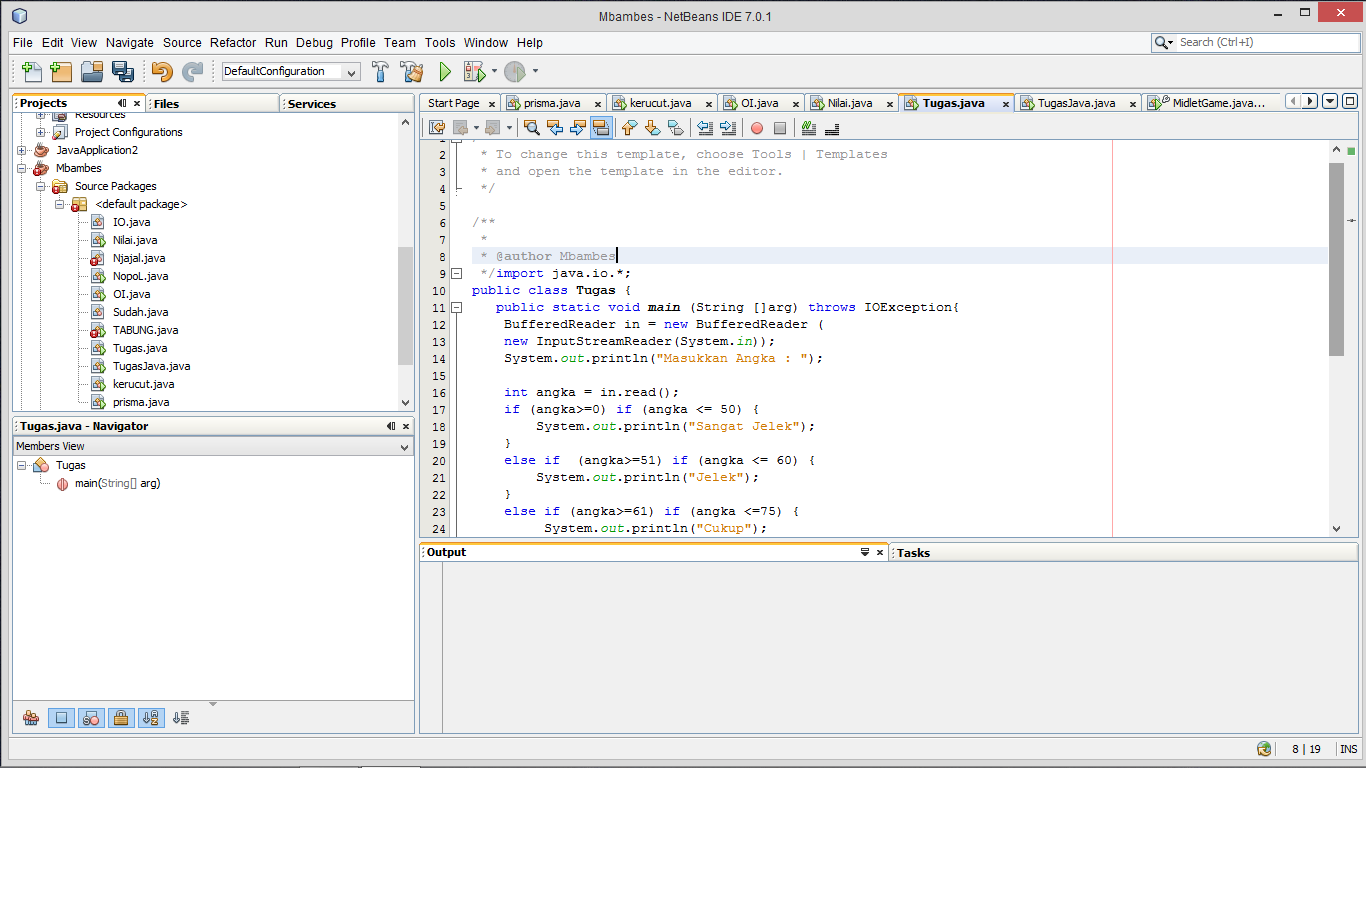The width and height of the screenshot is (1366, 900).
Task: Toggle the Show Non-Public Members lock filter
Action: (121, 717)
